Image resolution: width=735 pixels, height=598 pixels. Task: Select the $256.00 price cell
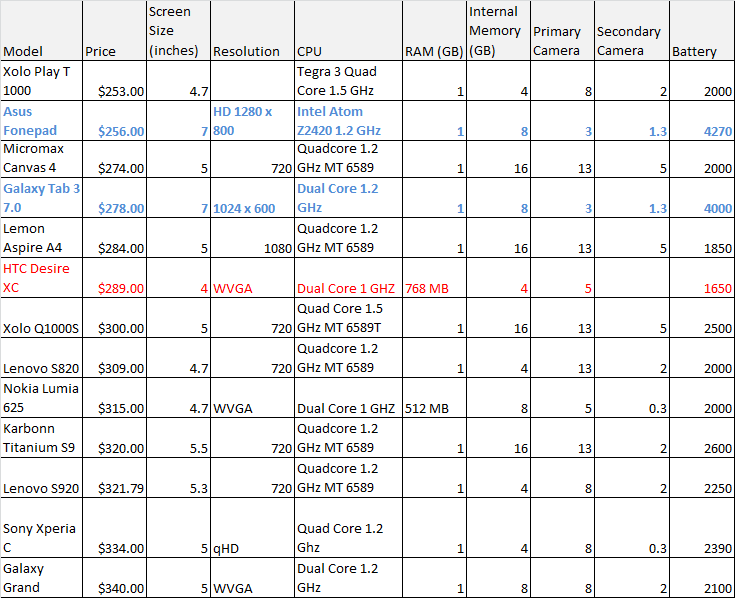[114, 121]
